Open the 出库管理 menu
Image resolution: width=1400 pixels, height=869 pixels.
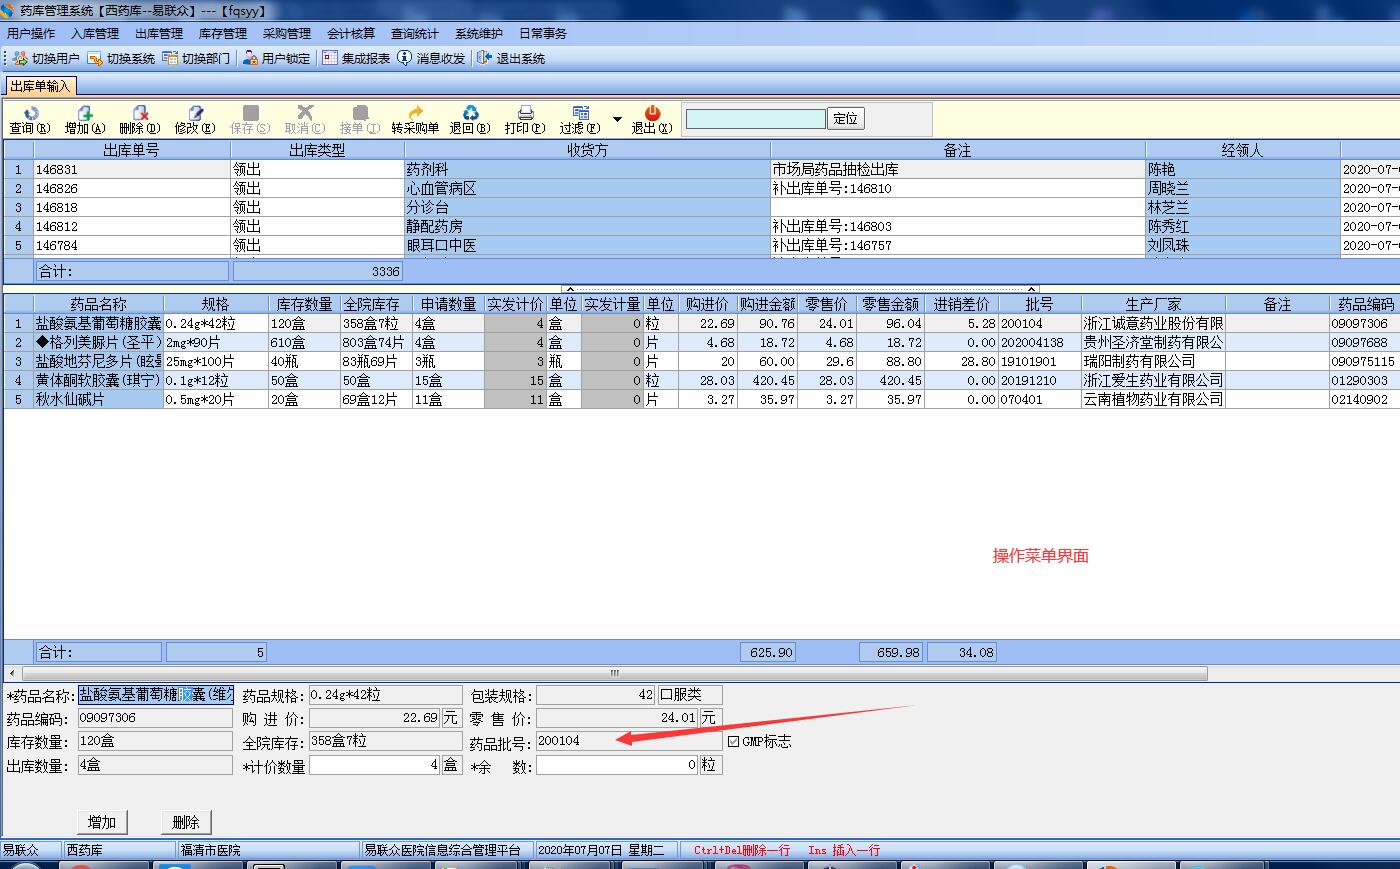pyautogui.click(x=159, y=33)
